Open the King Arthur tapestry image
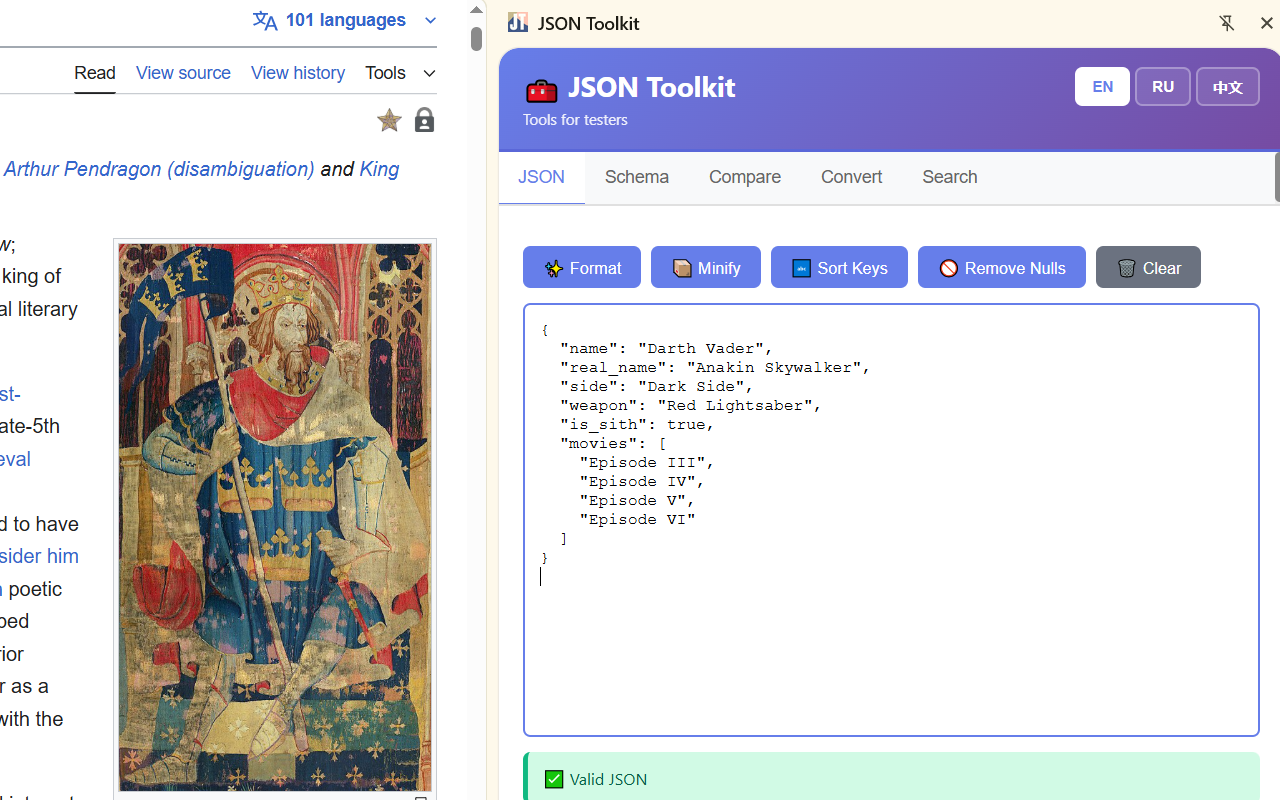1280x800 pixels. (275, 517)
